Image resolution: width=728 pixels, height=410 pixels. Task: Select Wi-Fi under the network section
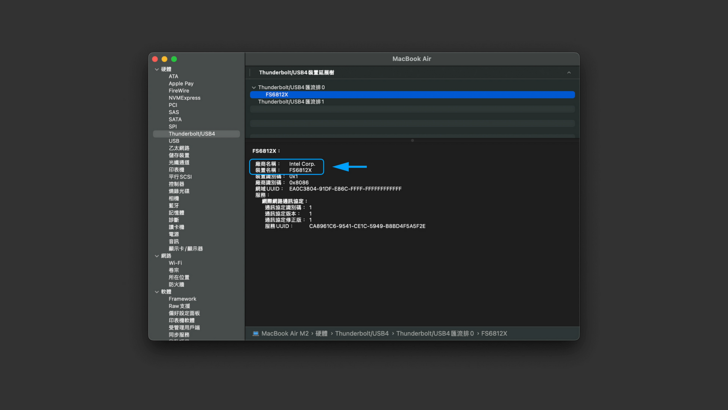coord(175,263)
